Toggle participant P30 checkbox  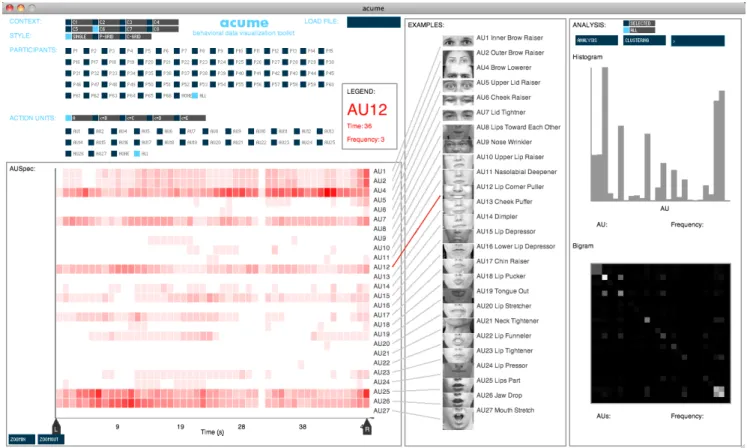coord(321,62)
